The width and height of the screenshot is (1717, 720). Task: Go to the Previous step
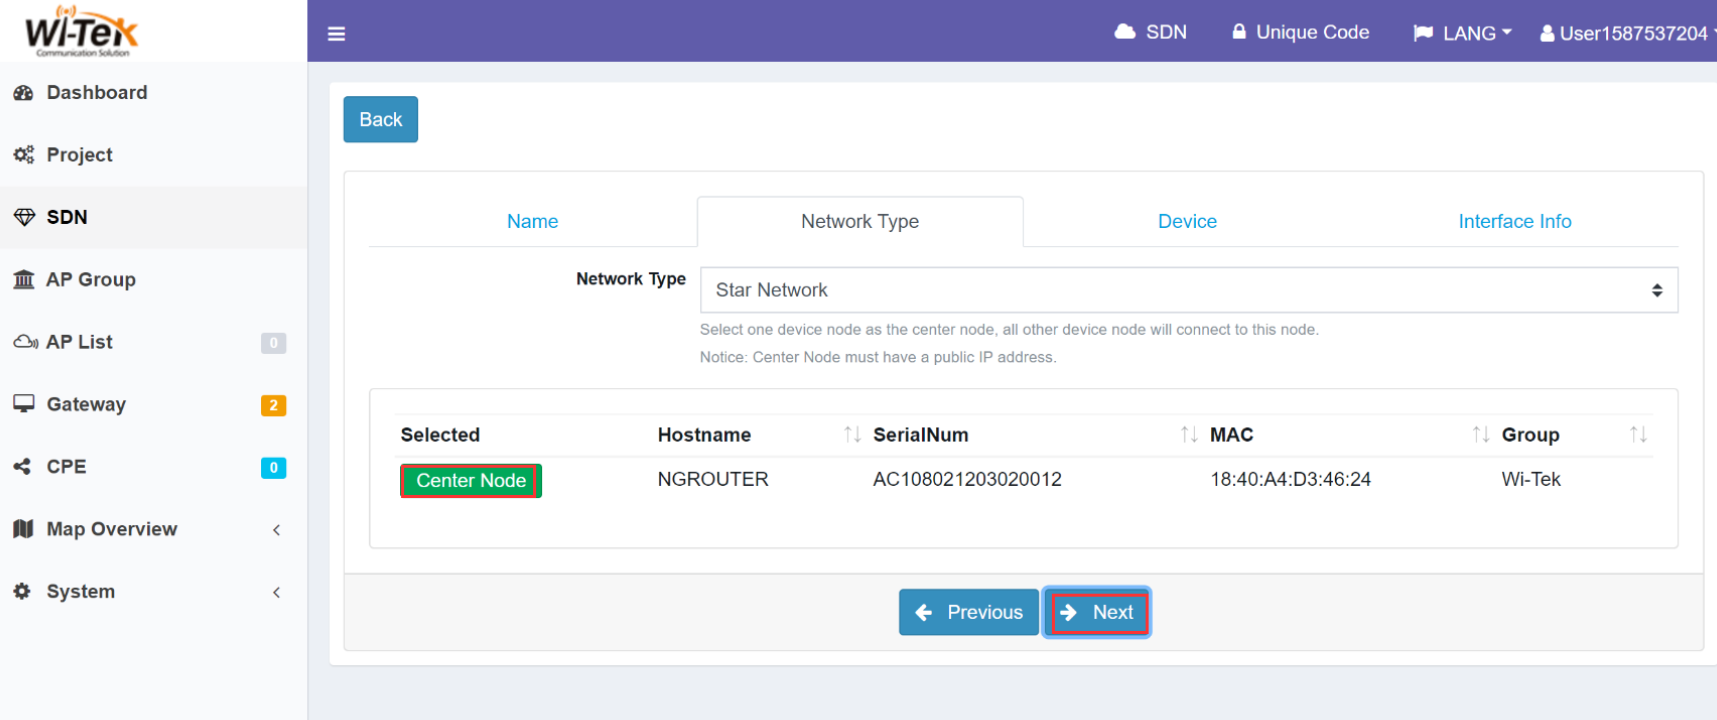tap(968, 612)
